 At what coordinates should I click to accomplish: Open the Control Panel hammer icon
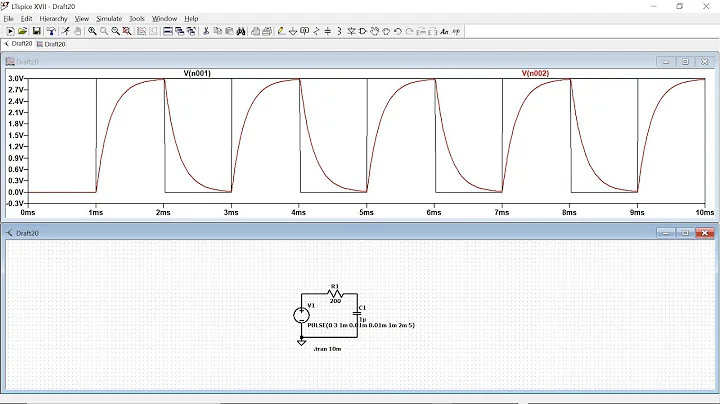(51, 31)
